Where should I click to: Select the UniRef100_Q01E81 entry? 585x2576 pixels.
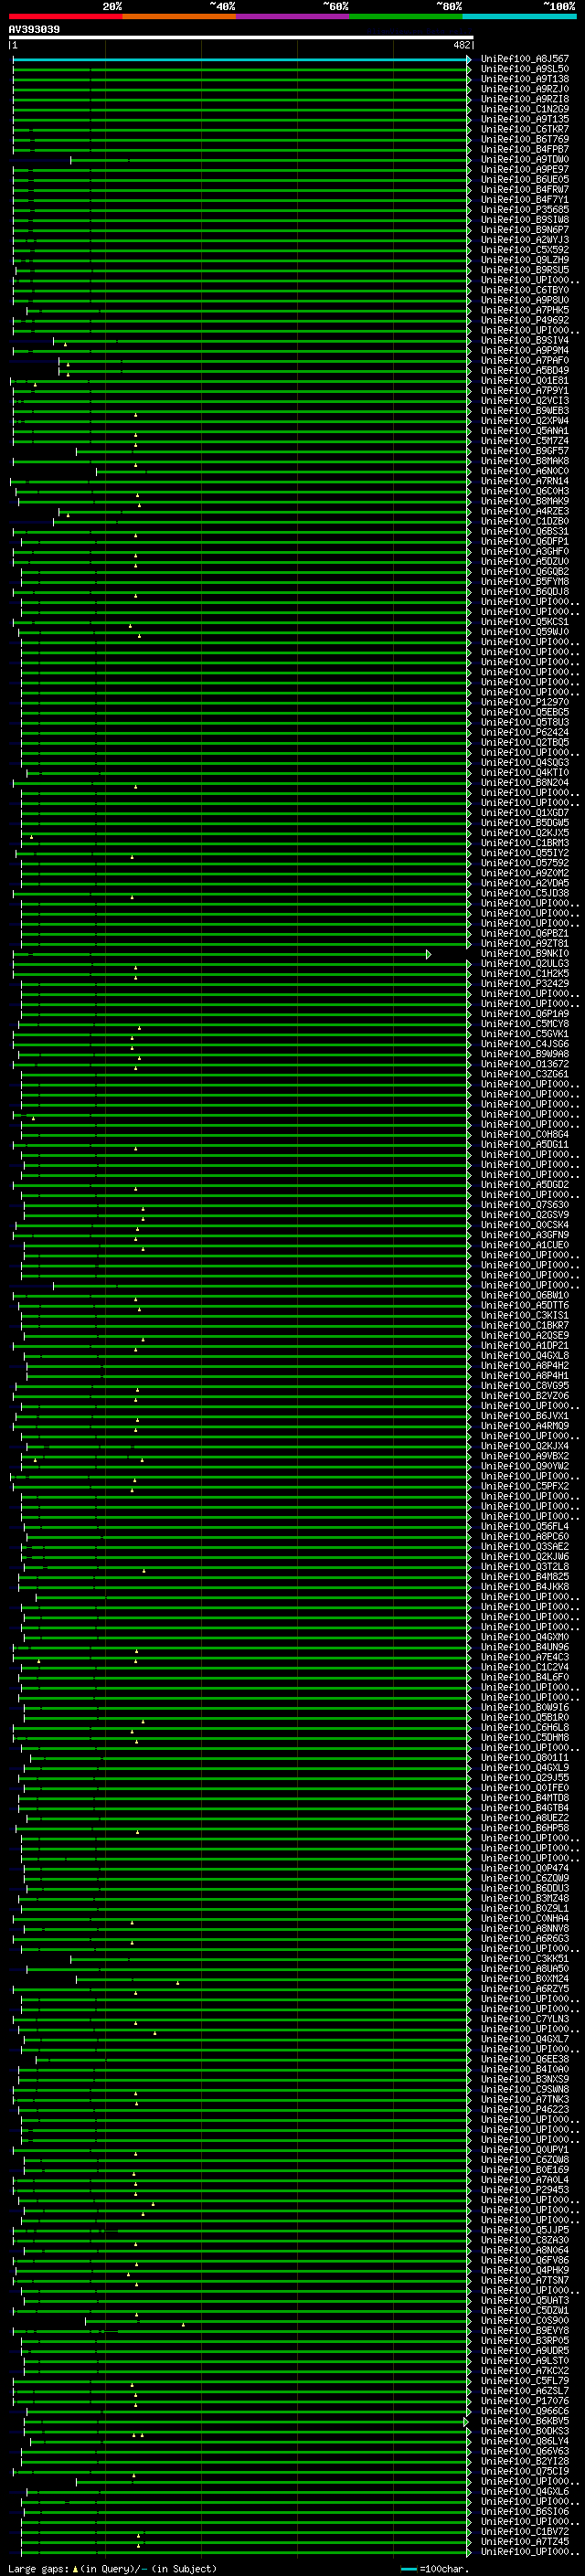click(525, 380)
